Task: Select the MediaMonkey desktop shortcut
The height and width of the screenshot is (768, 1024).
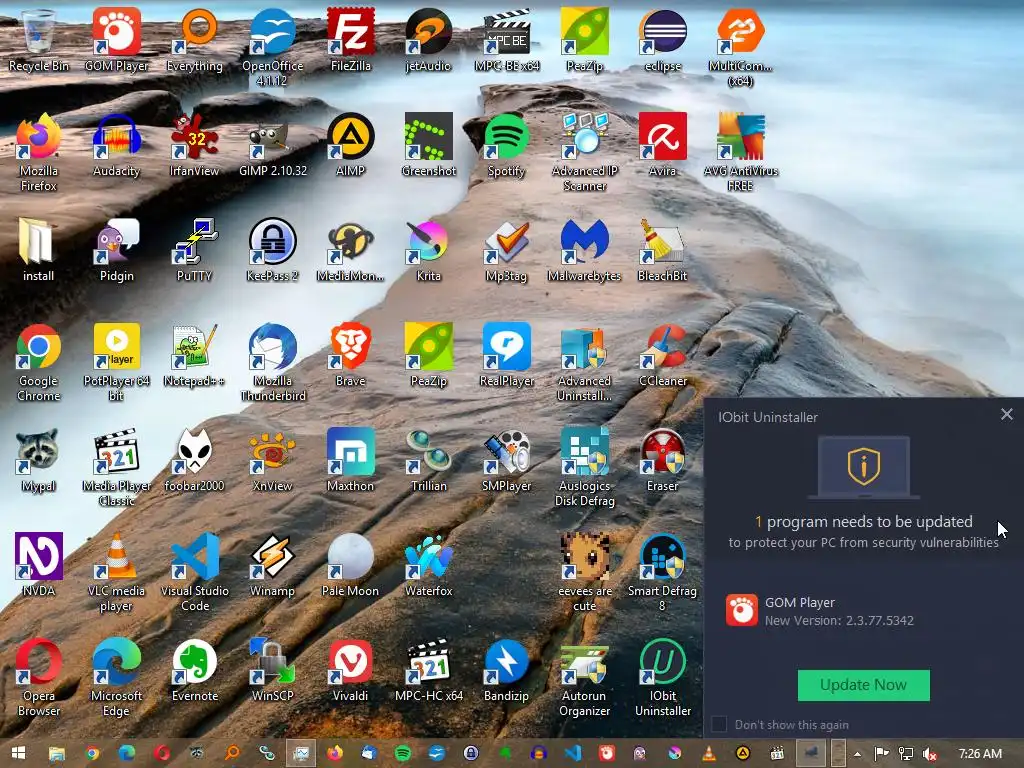Action: click(x=351, y=250)
